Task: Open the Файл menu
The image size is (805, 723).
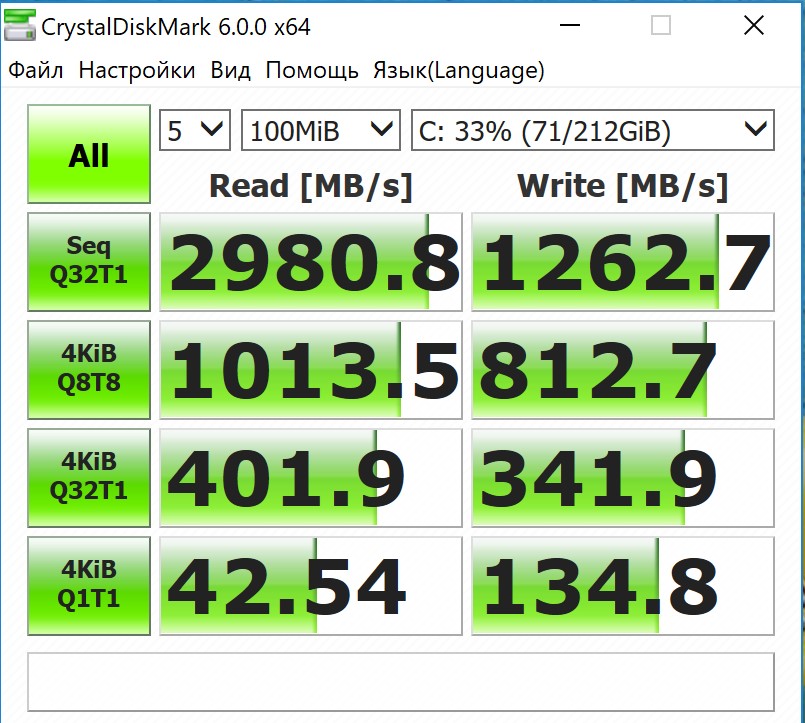Action: [x=36, y=70]
